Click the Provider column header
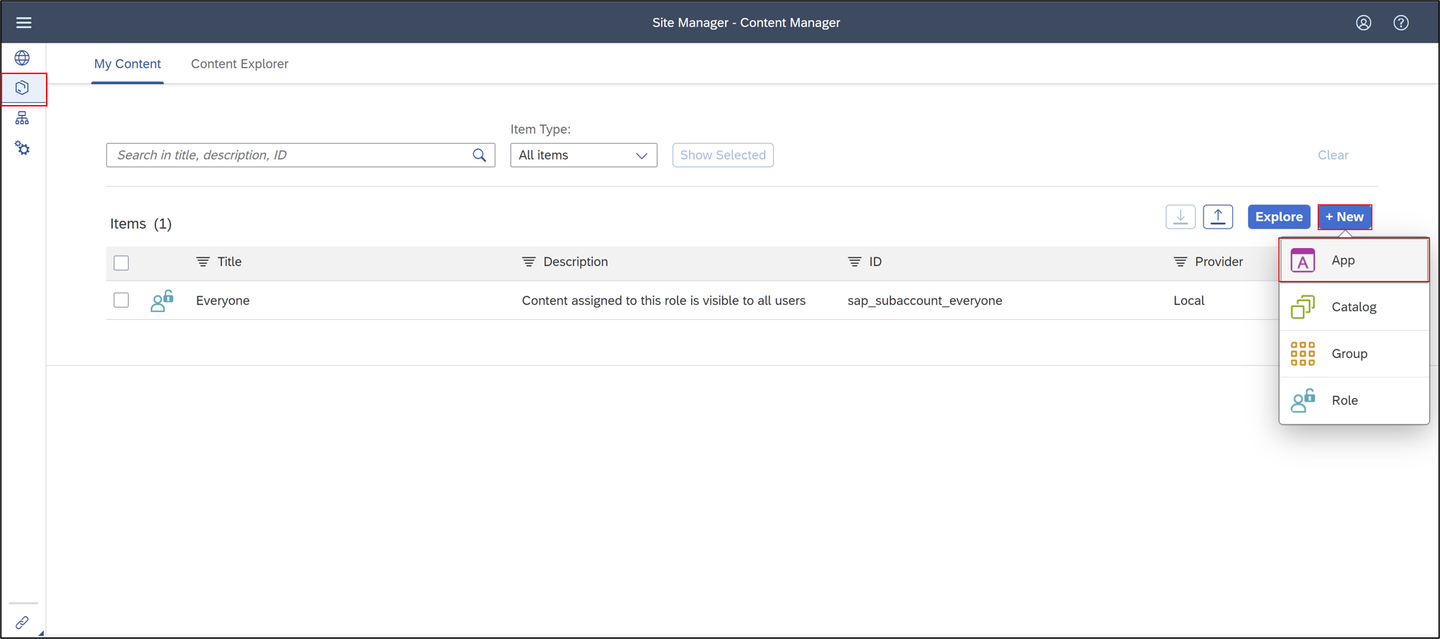The image size is (1440, 639). 1219,262
